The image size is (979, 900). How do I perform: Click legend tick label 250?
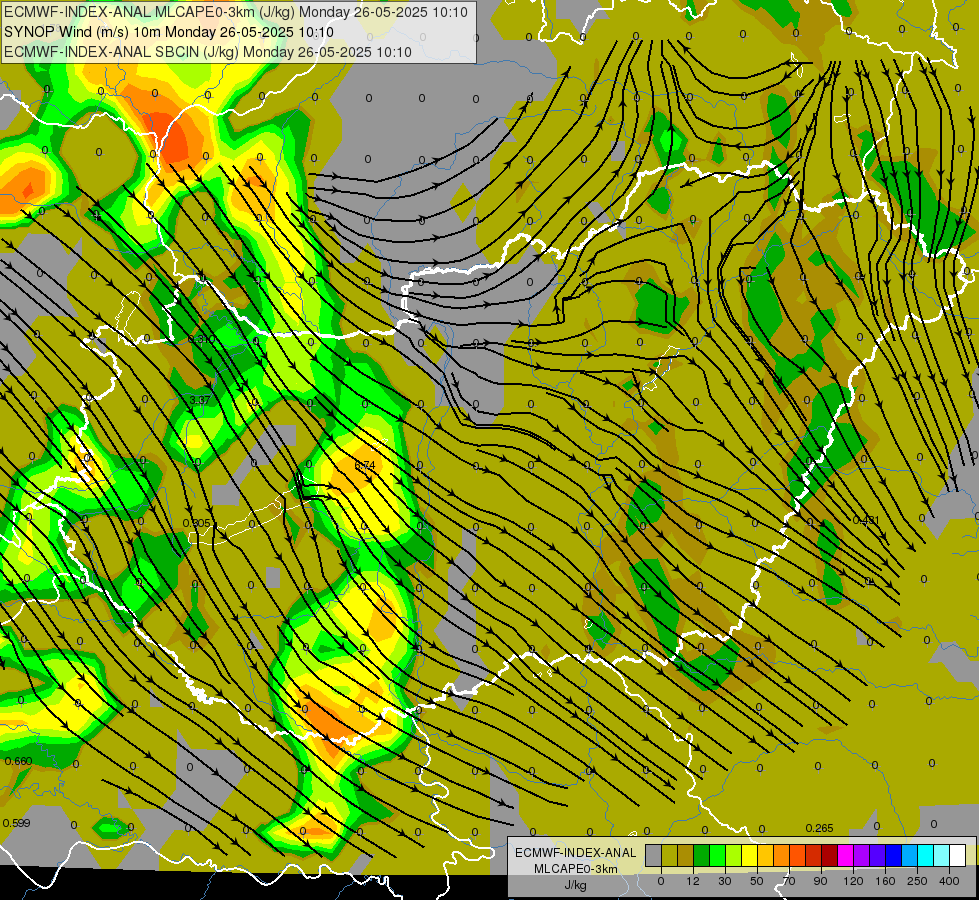[x=917, y=881]
